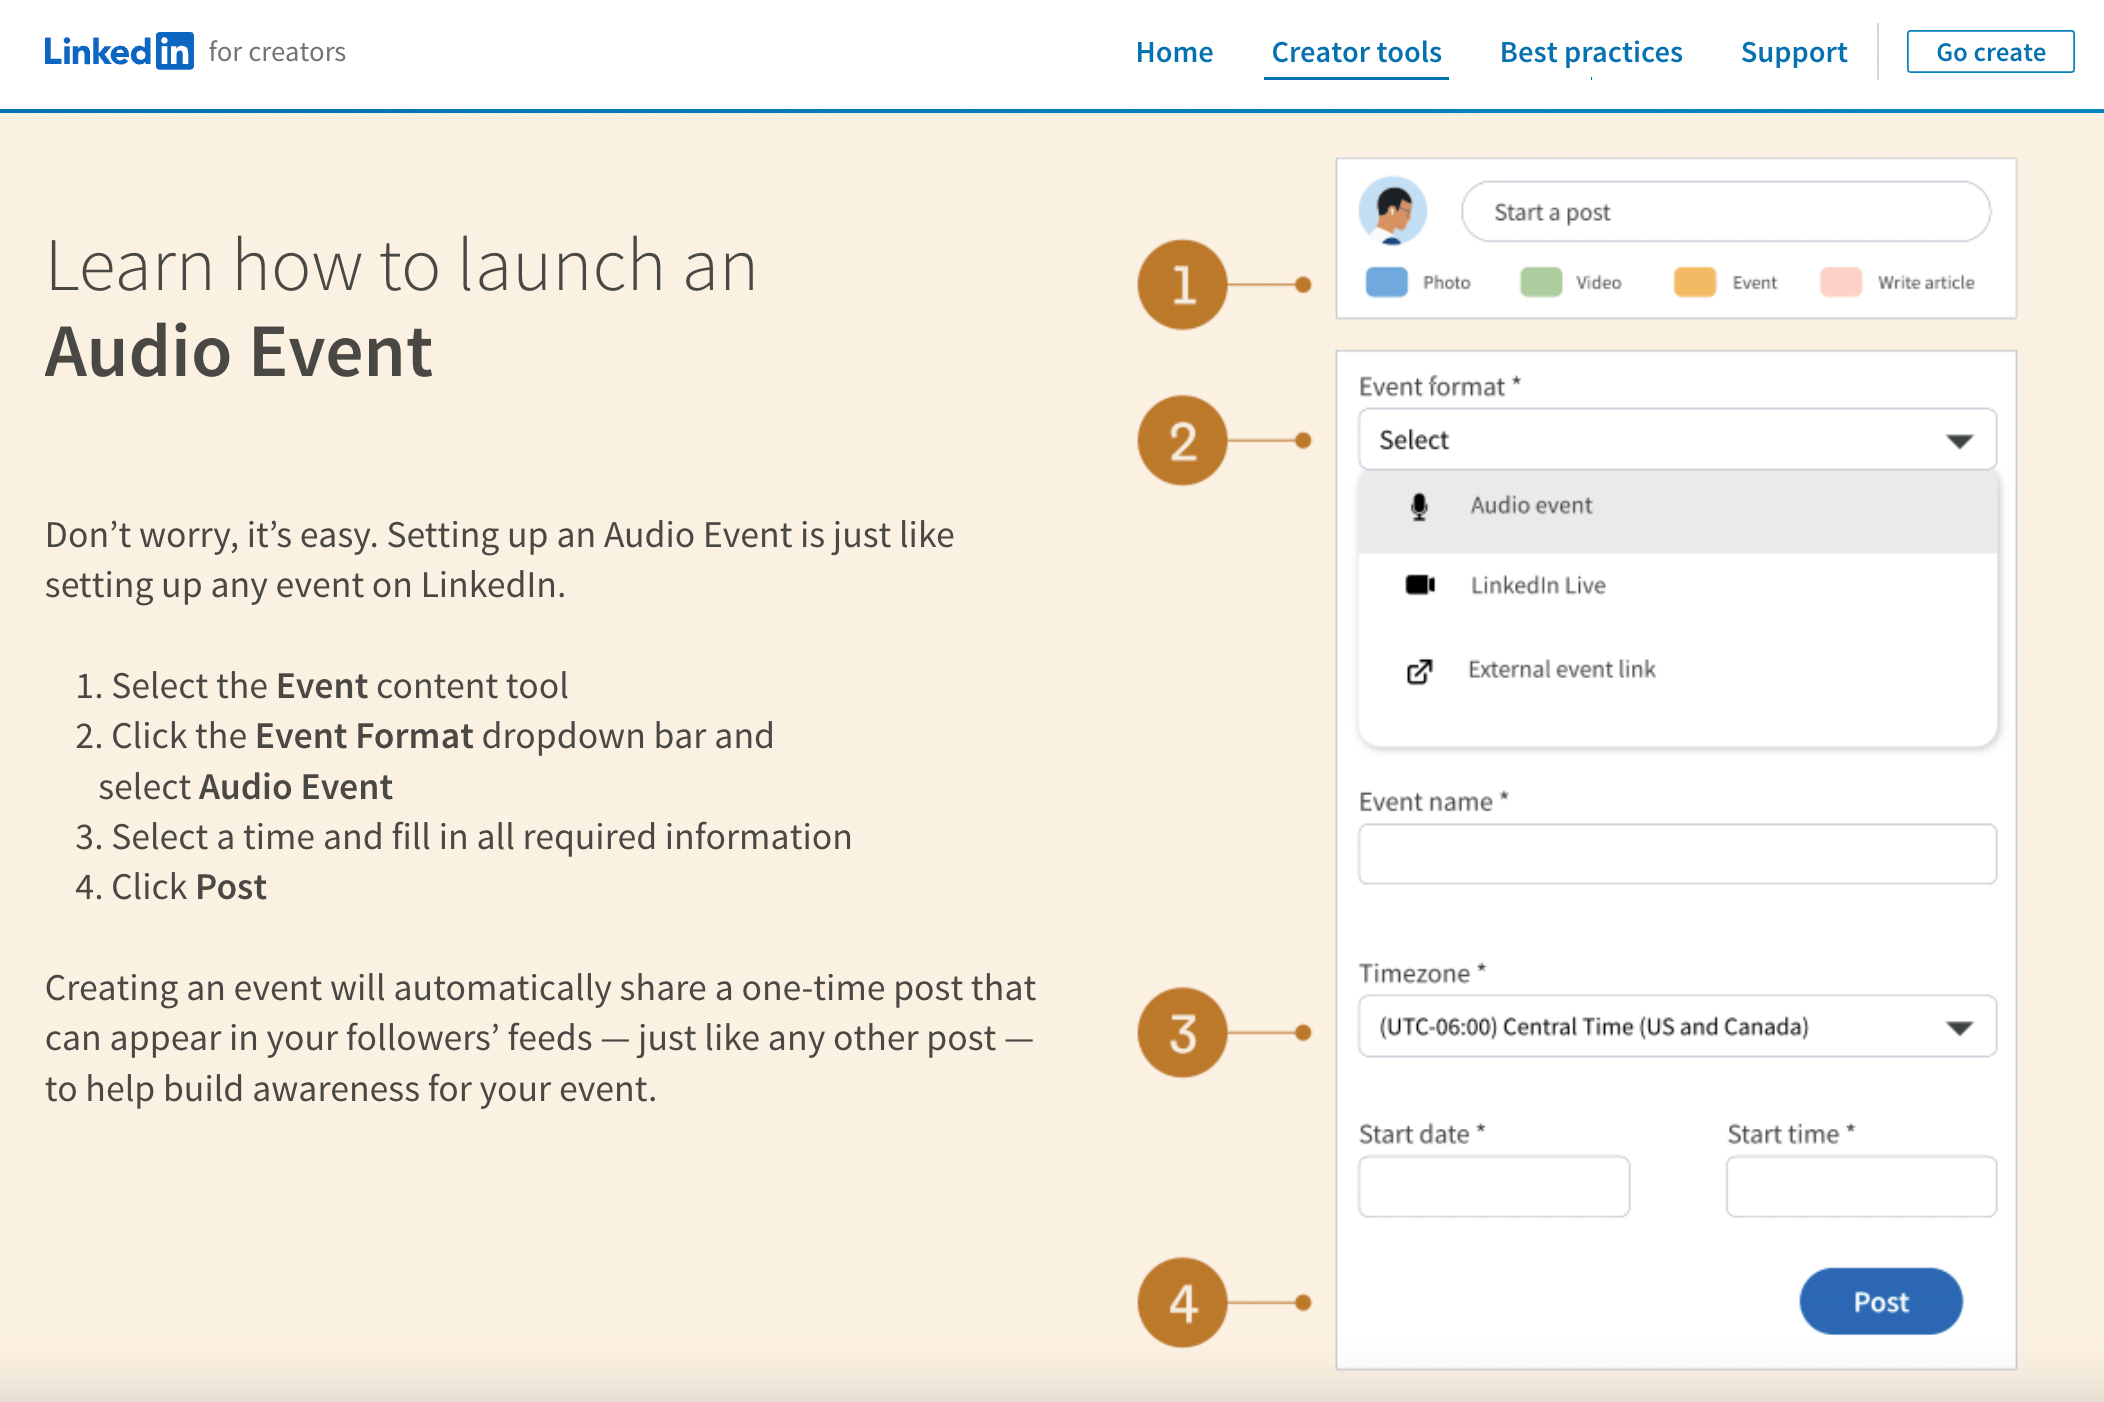Open the Support nav link
The width and height of the screenshot is (2104, 1402).
click(1794, 52)
